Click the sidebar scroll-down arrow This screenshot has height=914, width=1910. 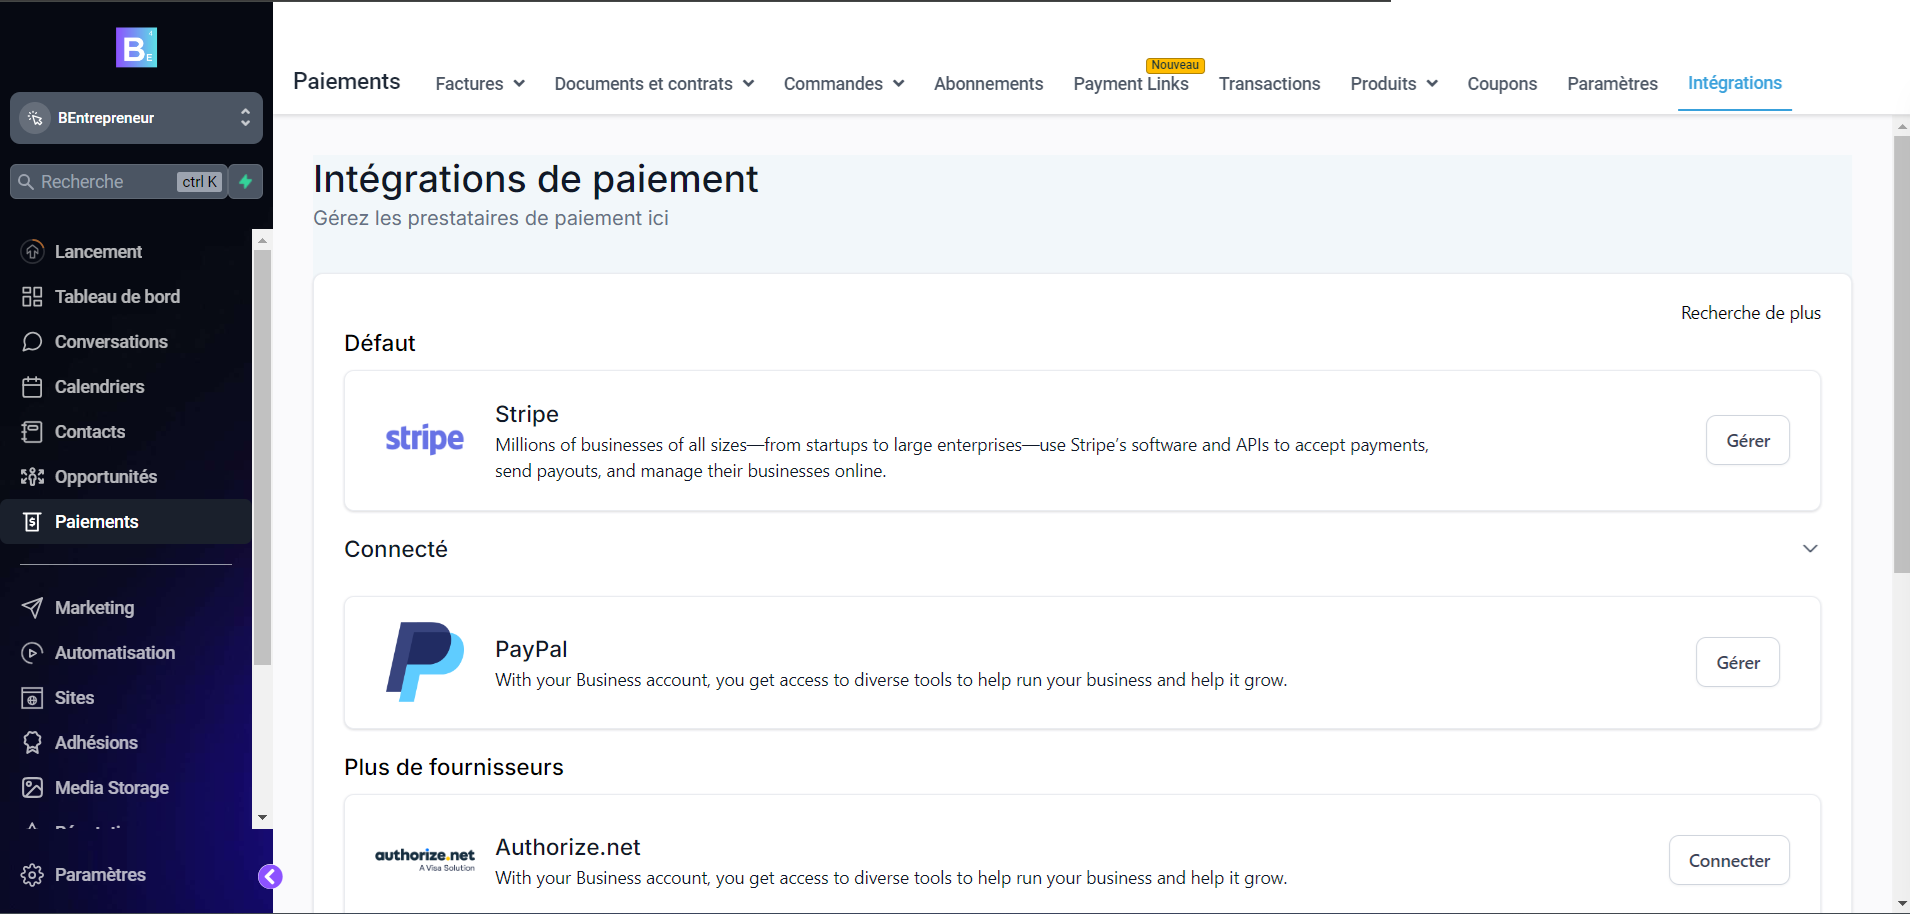(x=262, y=818)
